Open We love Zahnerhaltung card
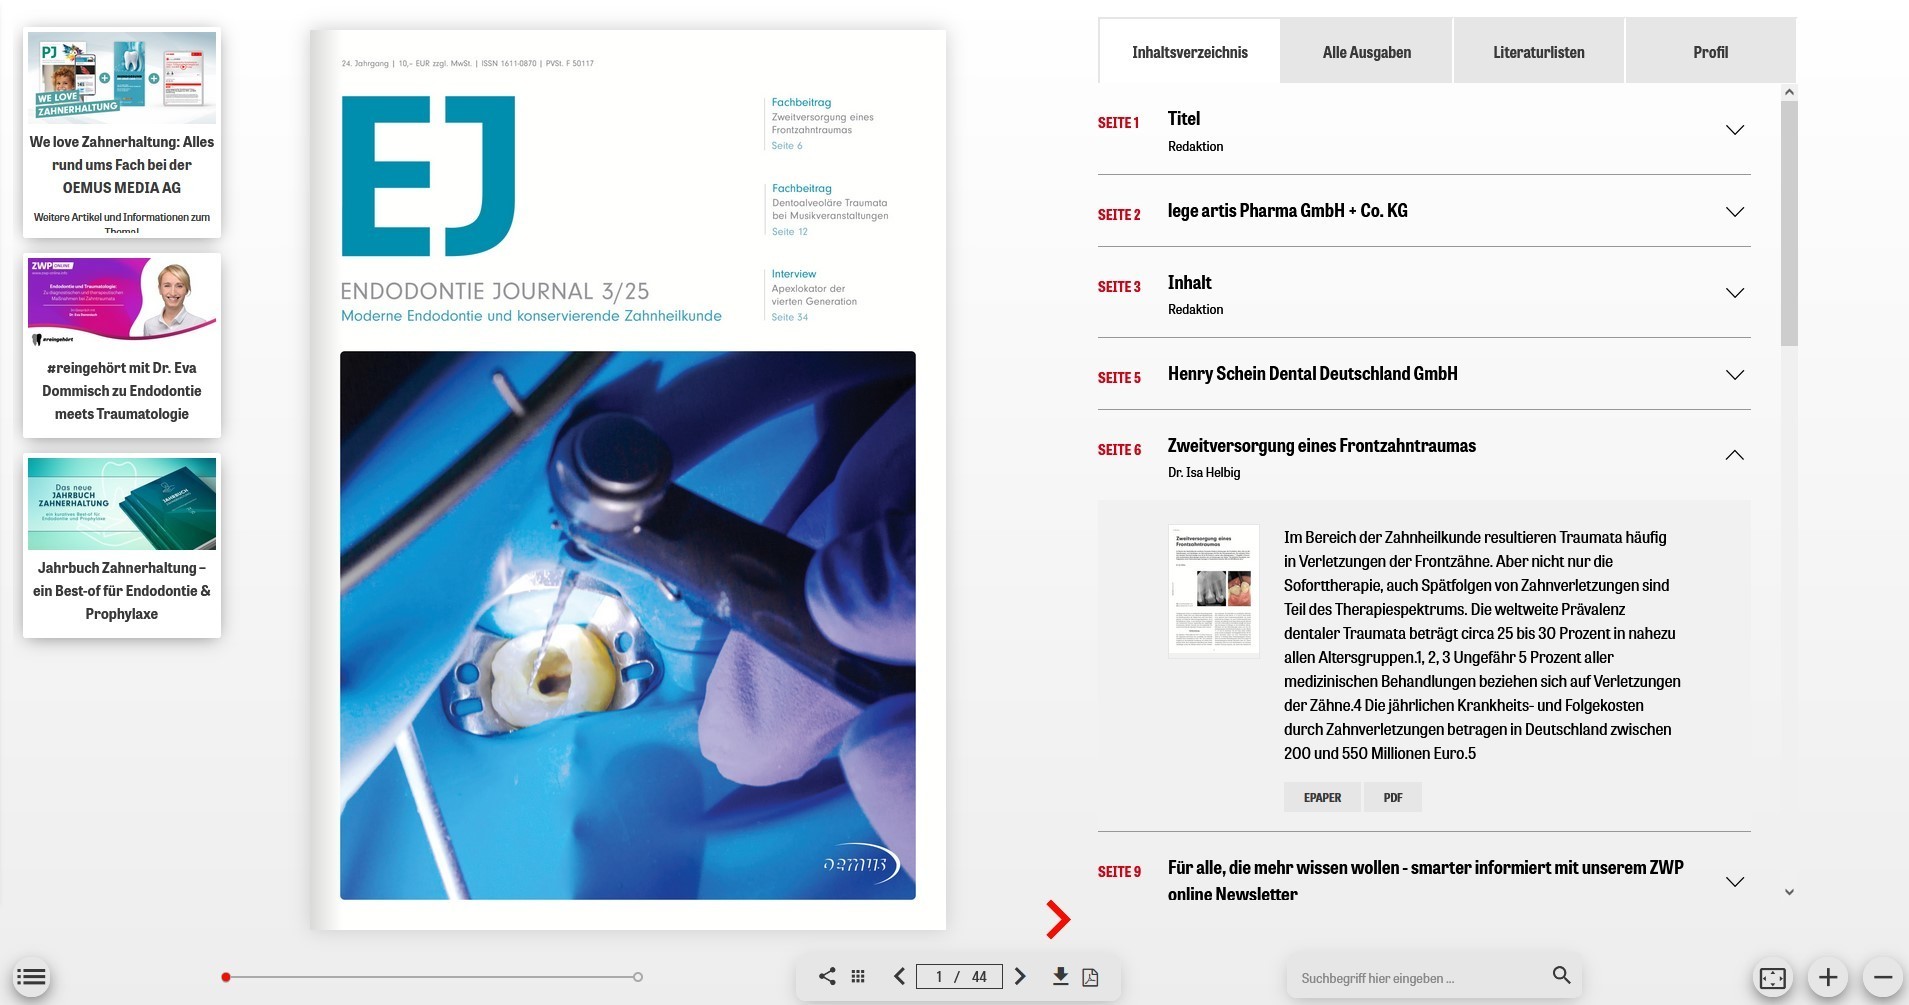The height and width of the screenshot is (1005, 1909). [122, 132]
